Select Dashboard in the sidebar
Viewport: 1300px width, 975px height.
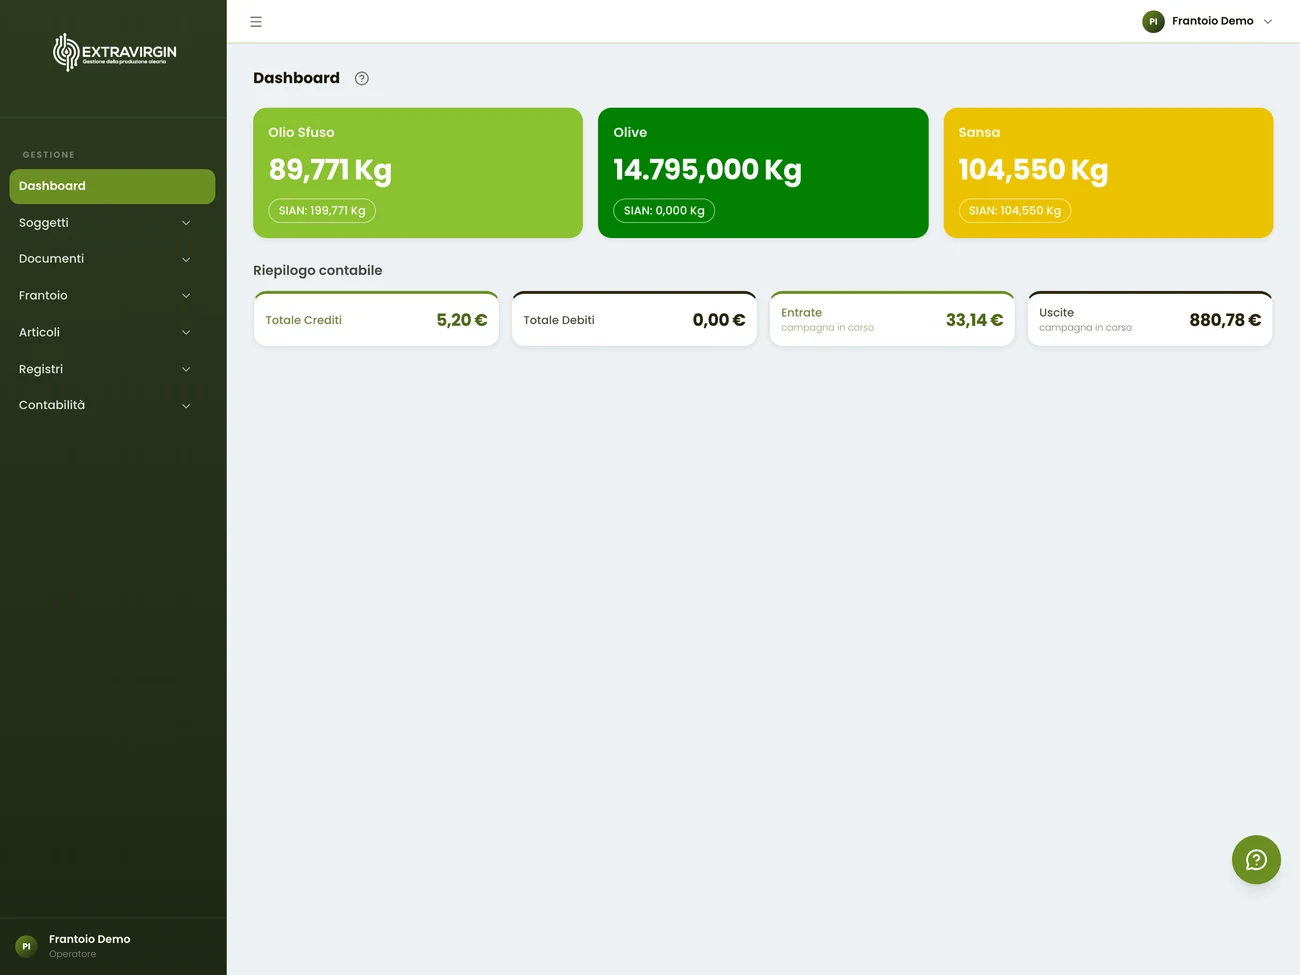coord(112,186)
